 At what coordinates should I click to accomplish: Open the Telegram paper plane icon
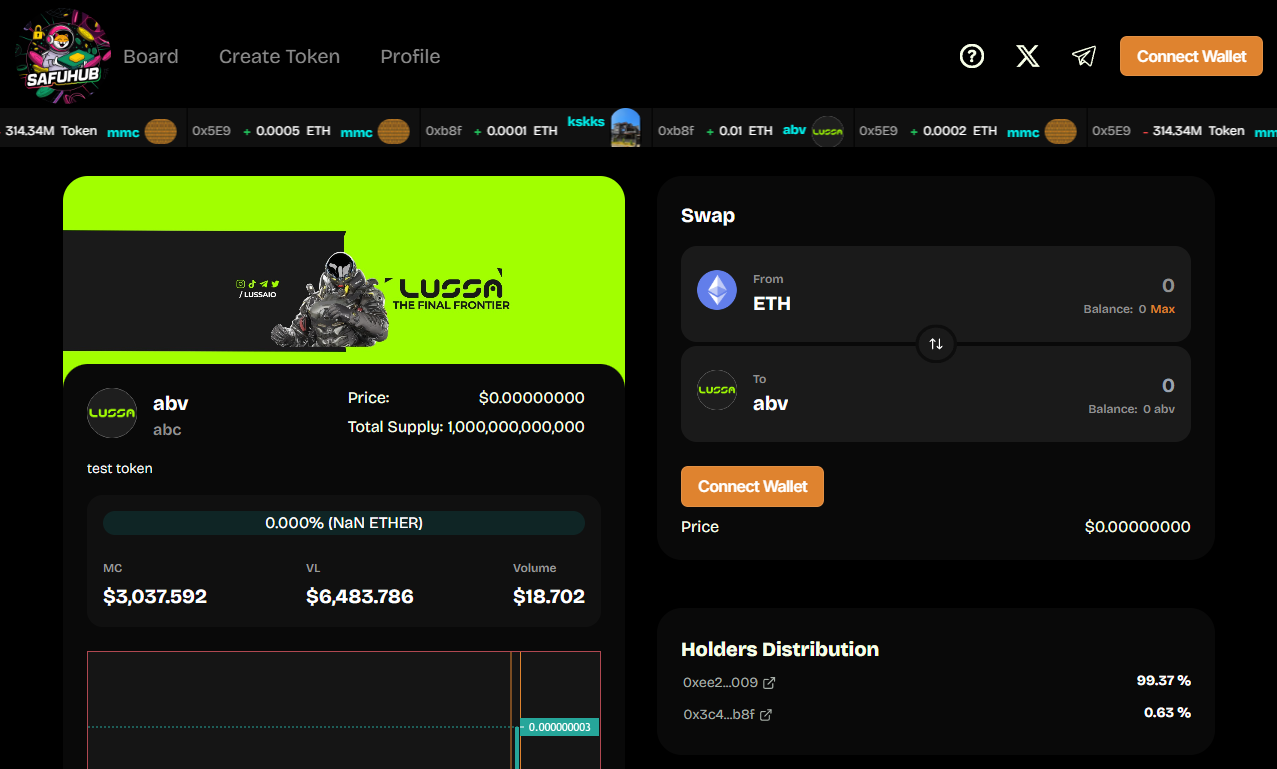coord(1083,56)
